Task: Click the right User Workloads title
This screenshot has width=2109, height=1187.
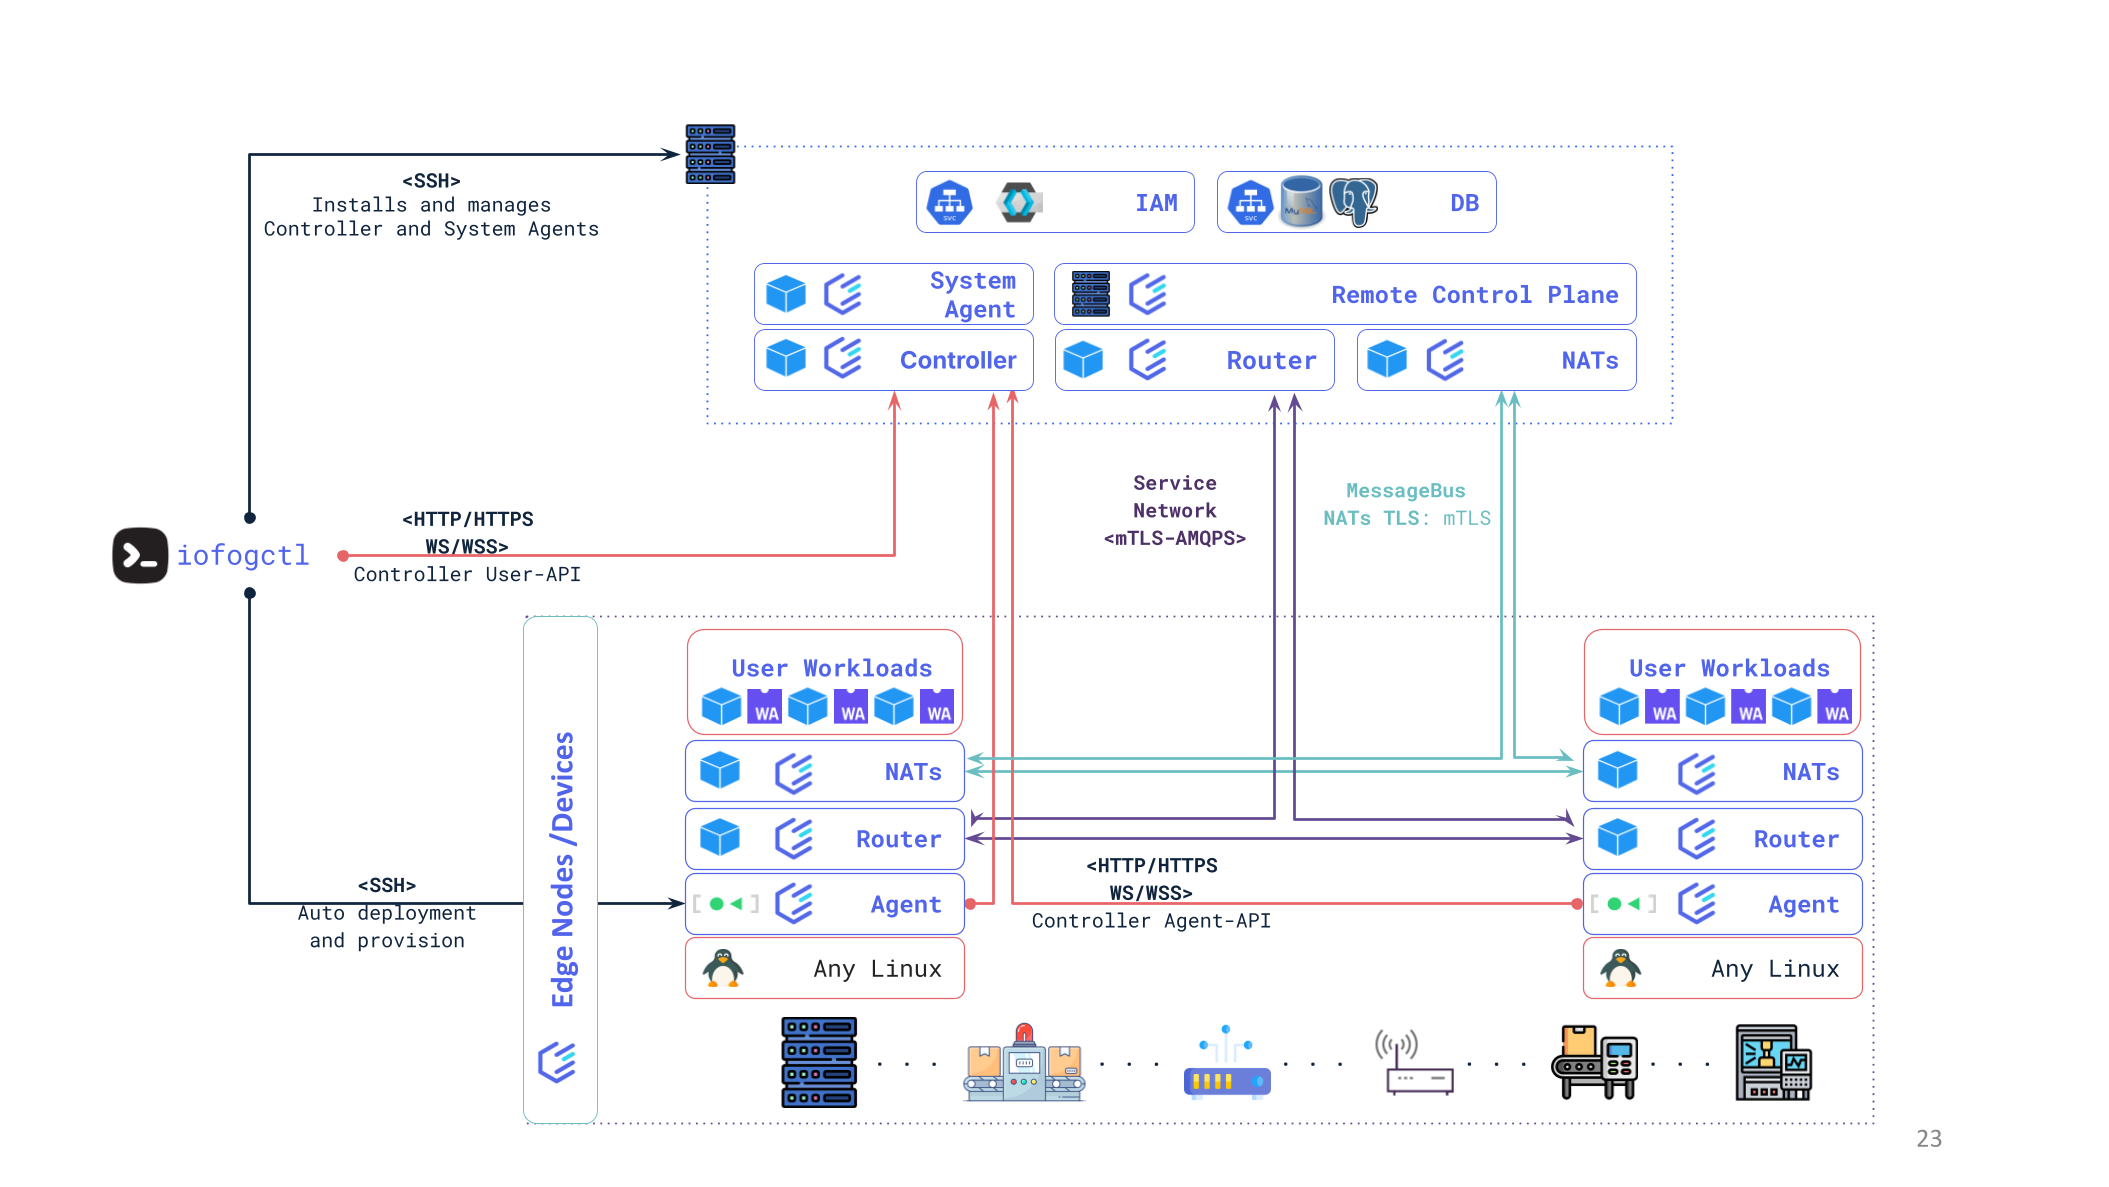Action: pyautogui.click(x=1729, y=668)
